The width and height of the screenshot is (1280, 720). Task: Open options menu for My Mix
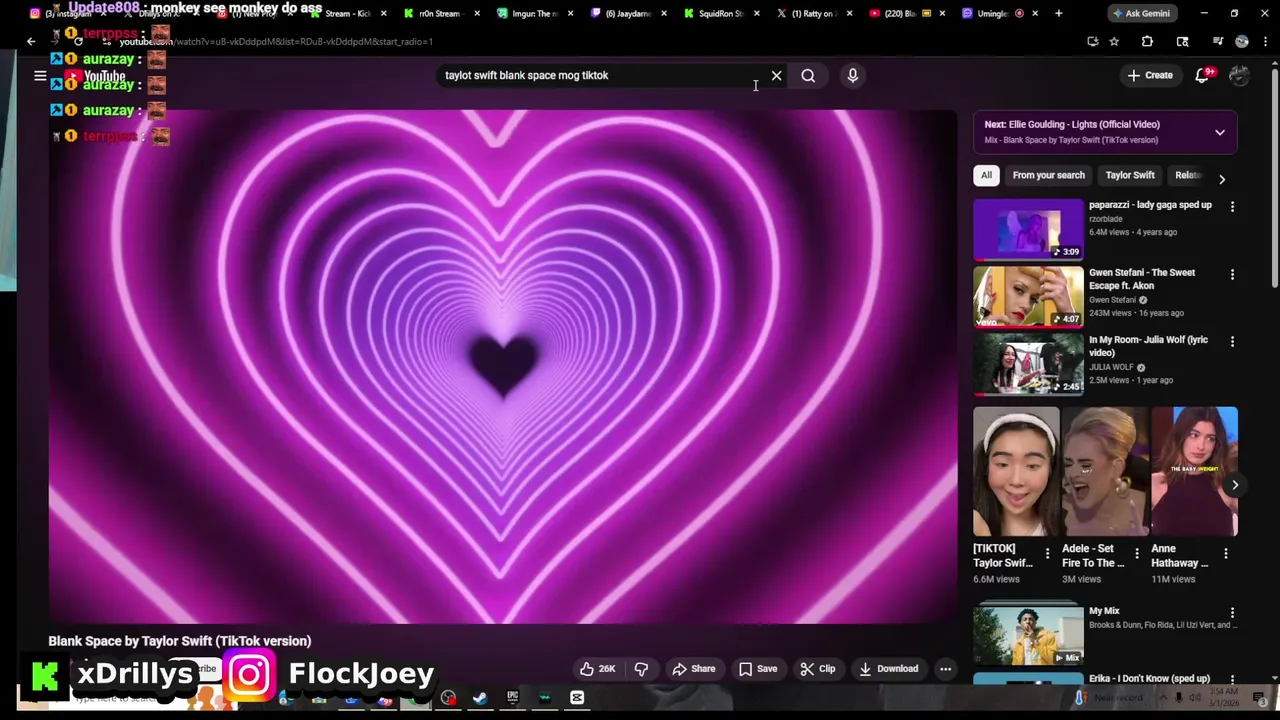1232,612
